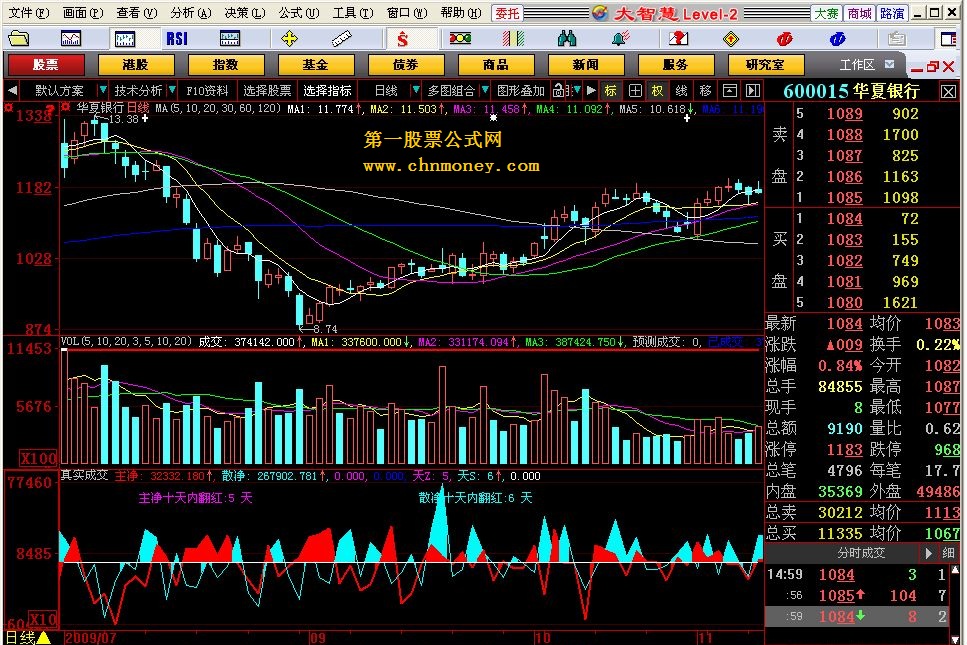
Task: Click the collapse panel box icon
Action: point(730,91)
